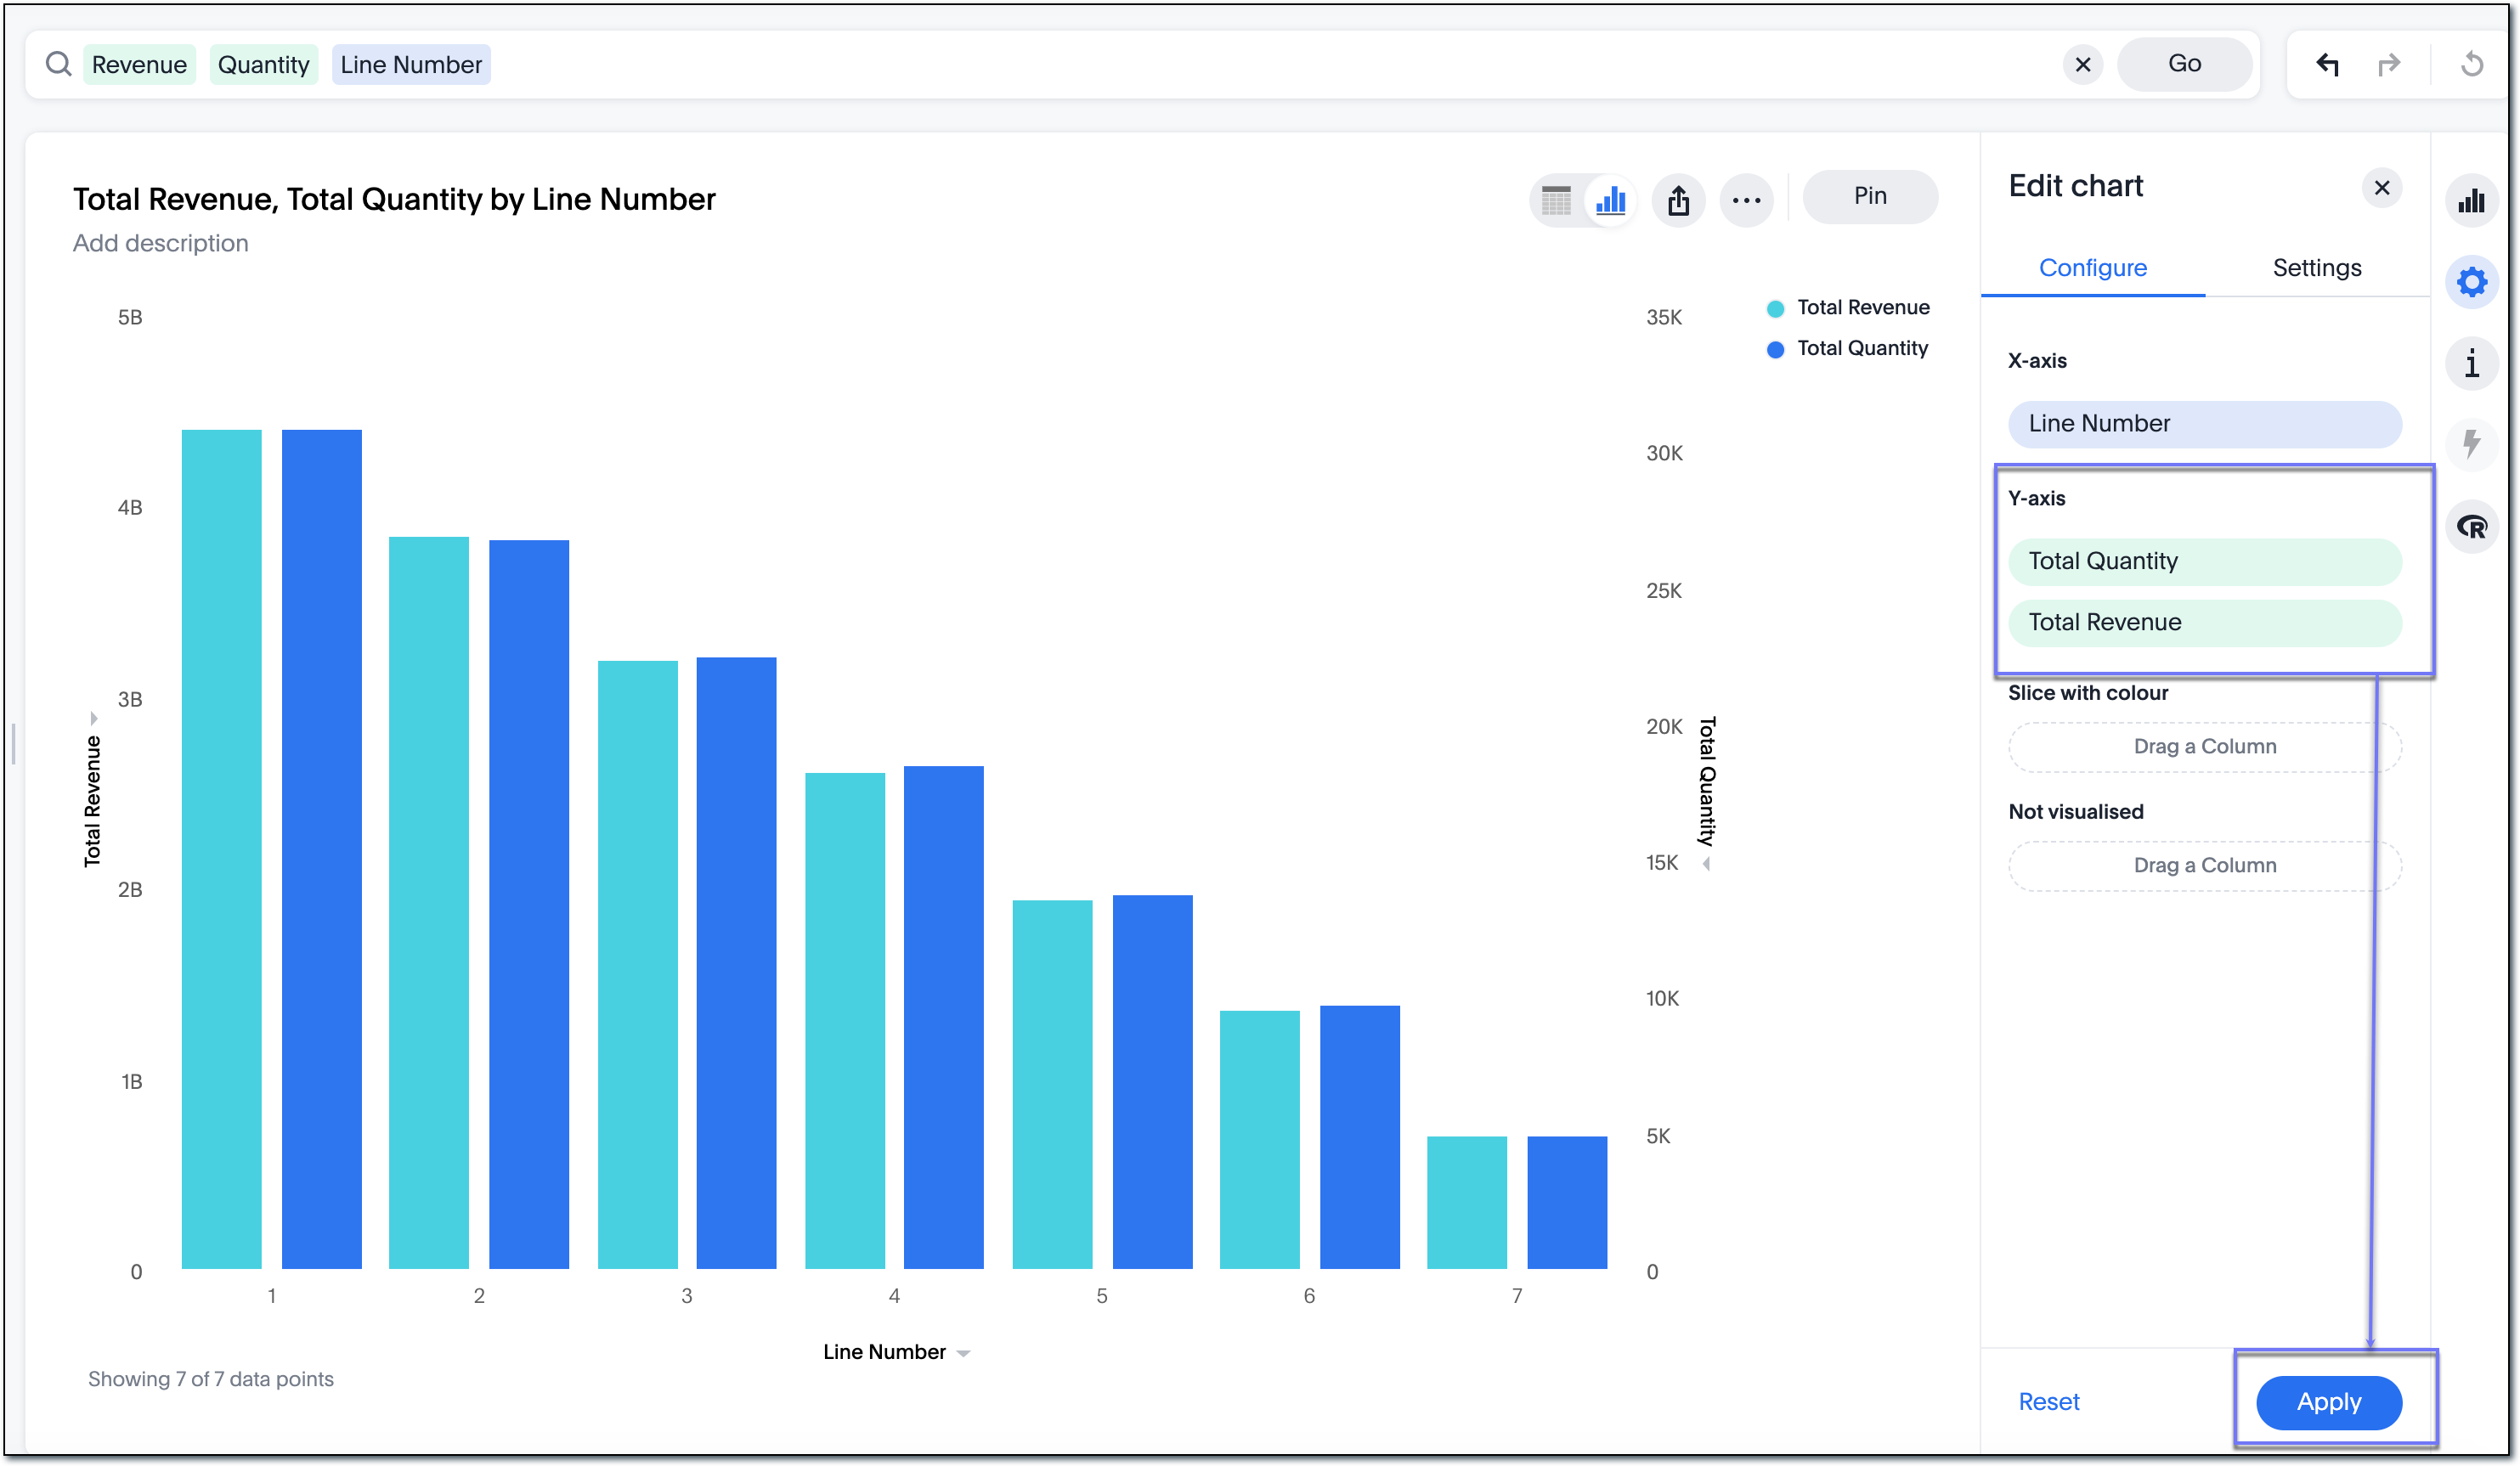
Task: Click the redo arrow icon
Action: point(2389,65)
